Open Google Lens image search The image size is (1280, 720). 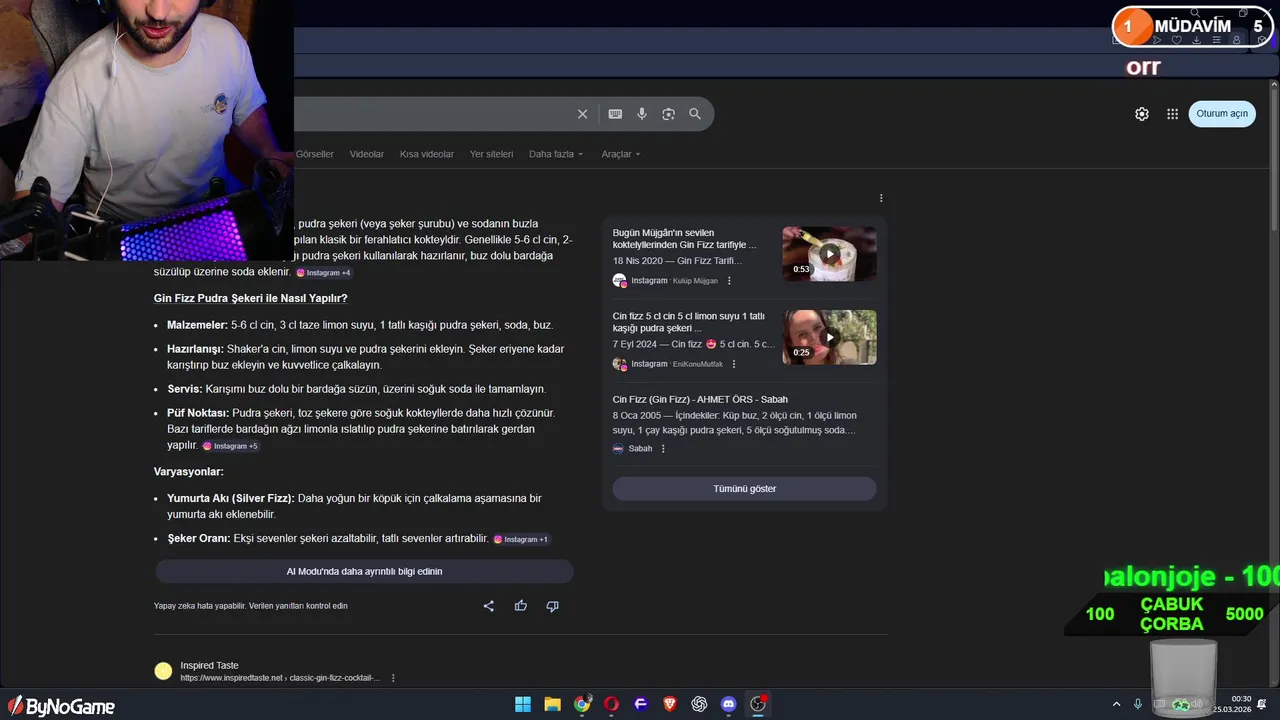(x=668, y=114)
